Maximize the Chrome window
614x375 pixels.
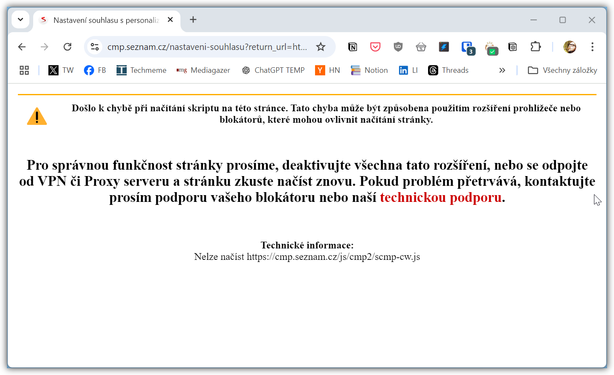(x=563, y=20)
